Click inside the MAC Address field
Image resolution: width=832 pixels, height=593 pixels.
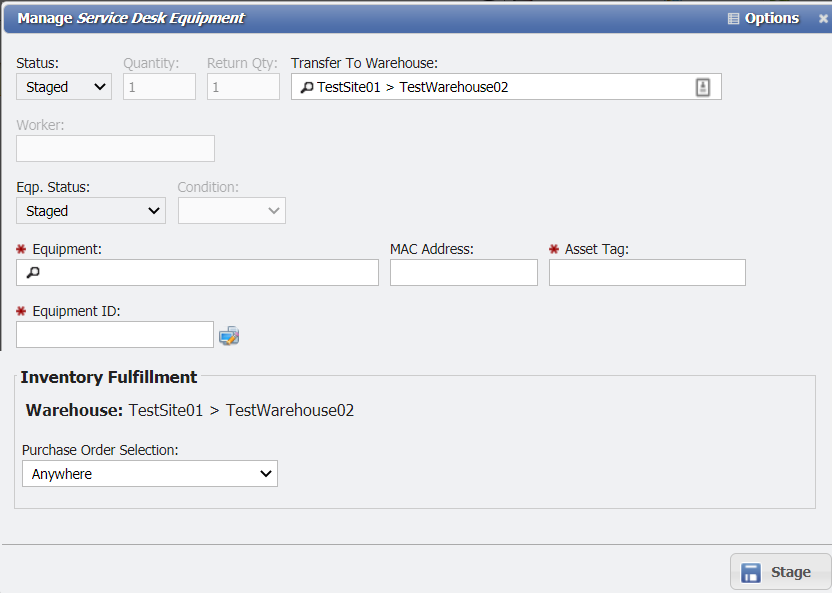click(x=463, y=272)
